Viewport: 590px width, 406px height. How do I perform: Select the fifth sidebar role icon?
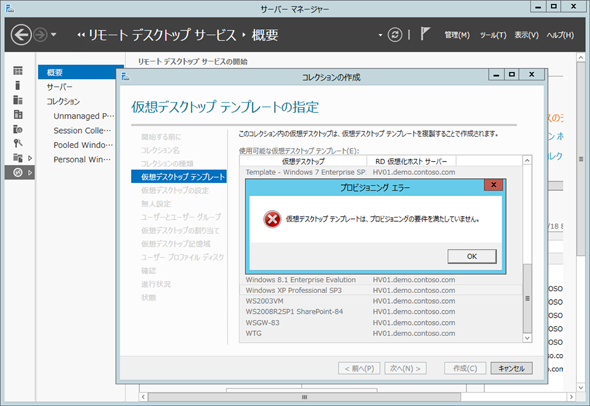coord(18,129)
